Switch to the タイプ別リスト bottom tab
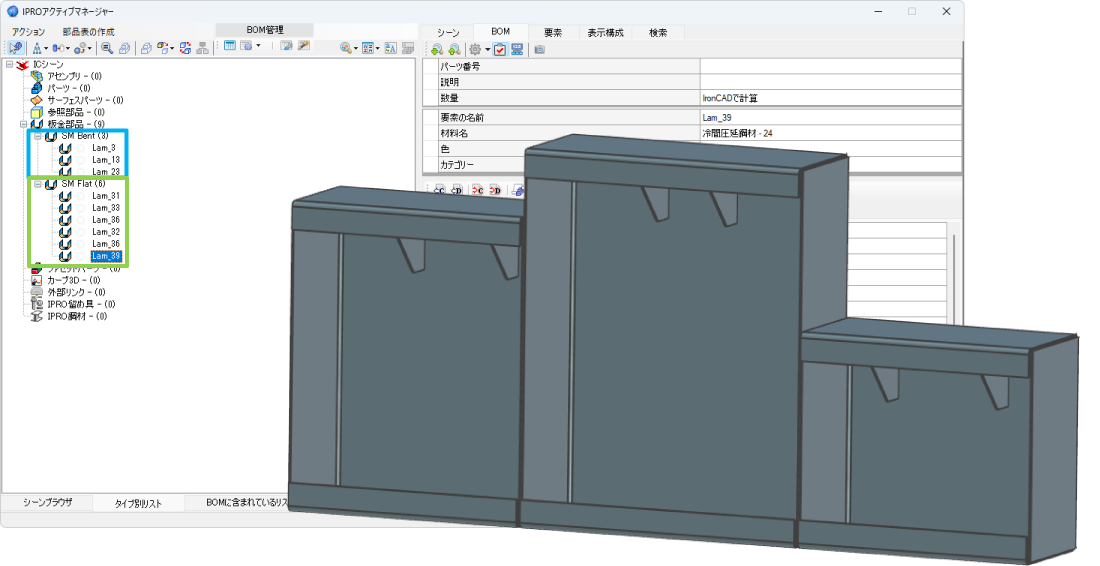This screenshot has width=1100, height=566. pos(138,504)
